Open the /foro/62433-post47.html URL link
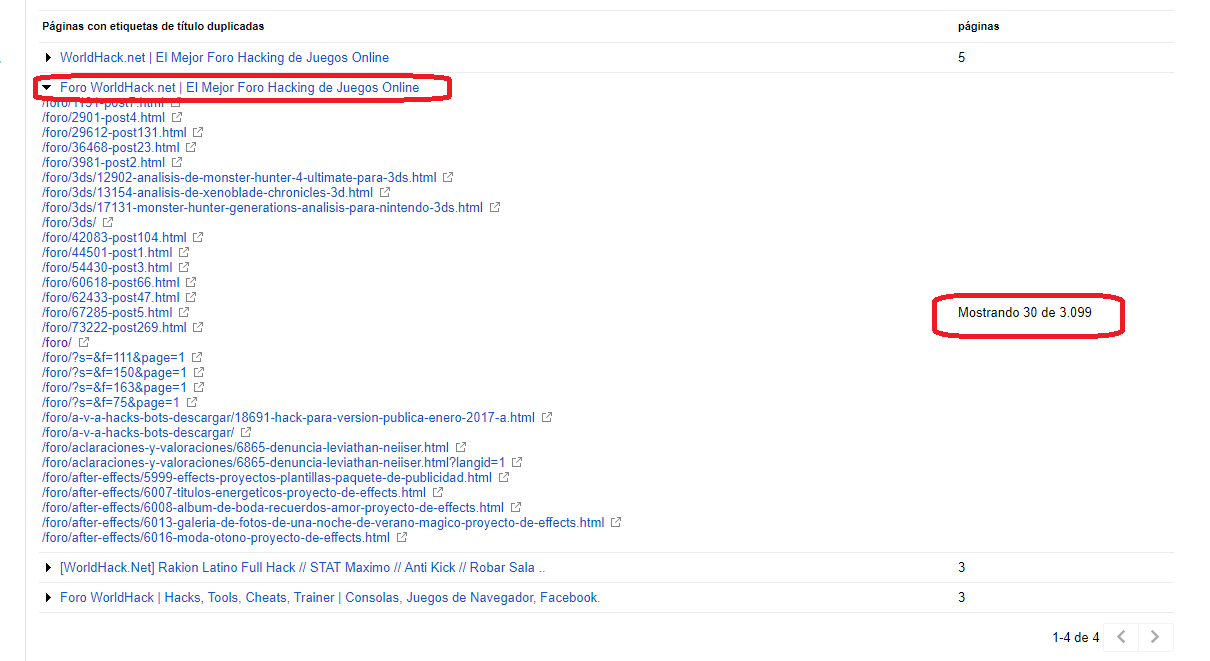The height and width of the screenshot is (661, 1210). tap(111, 297)
